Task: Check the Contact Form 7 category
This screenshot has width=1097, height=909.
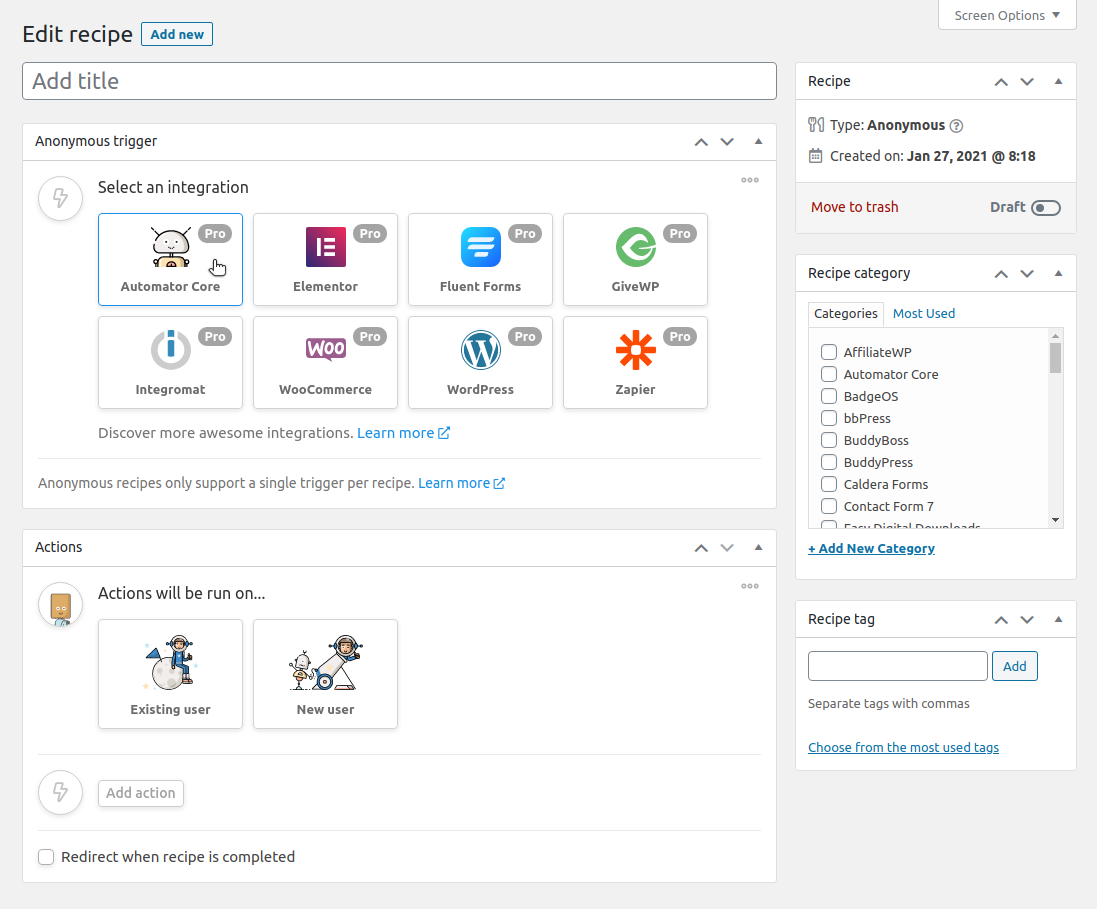Action: click(x=828, y=507)
